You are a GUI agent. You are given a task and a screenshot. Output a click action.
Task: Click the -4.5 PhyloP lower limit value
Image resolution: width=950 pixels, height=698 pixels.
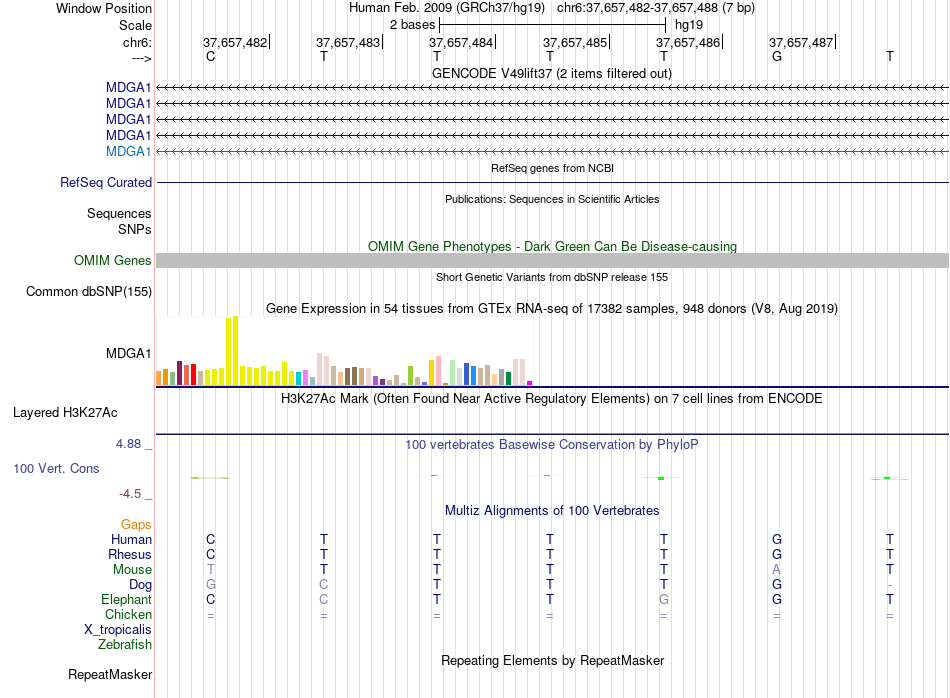pos(130,494)
